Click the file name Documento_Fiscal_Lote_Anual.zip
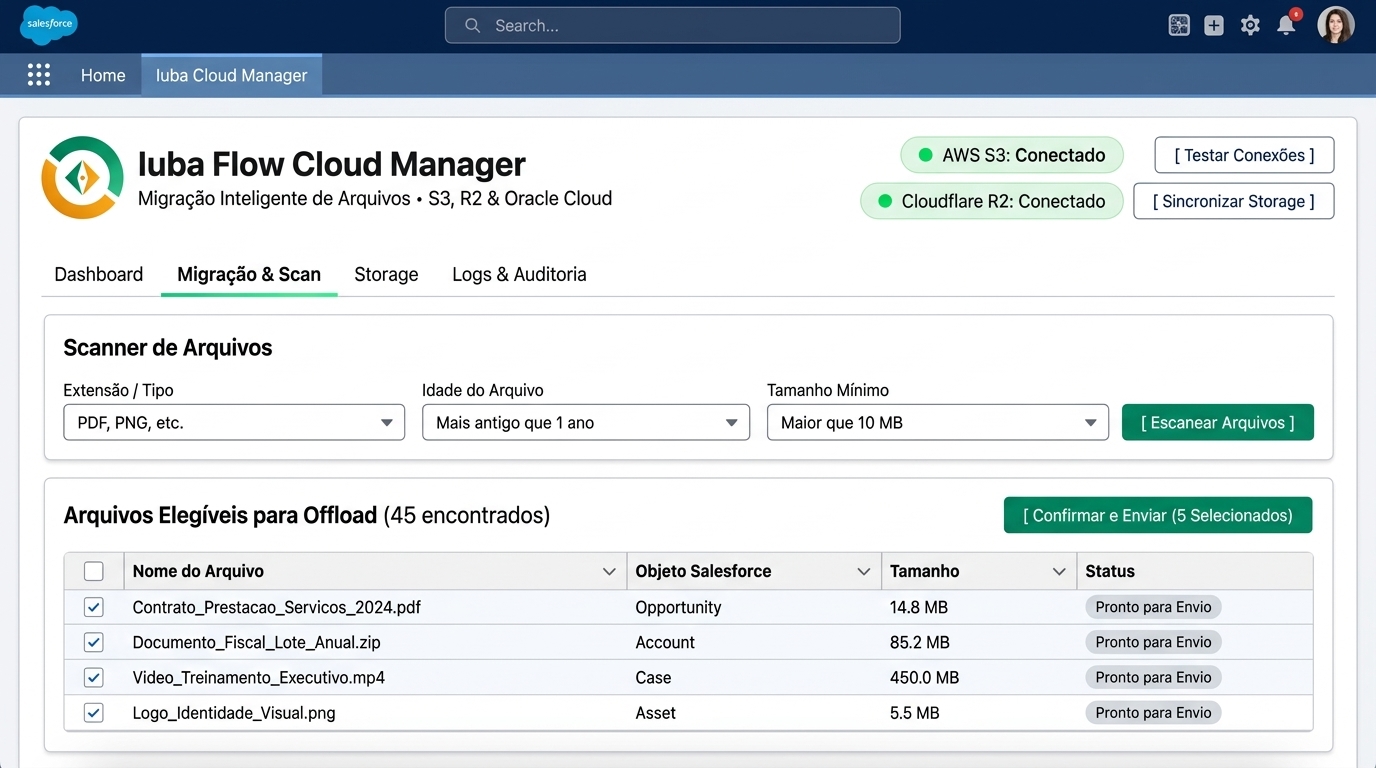 pyautogui.click(x=256, y=642)
